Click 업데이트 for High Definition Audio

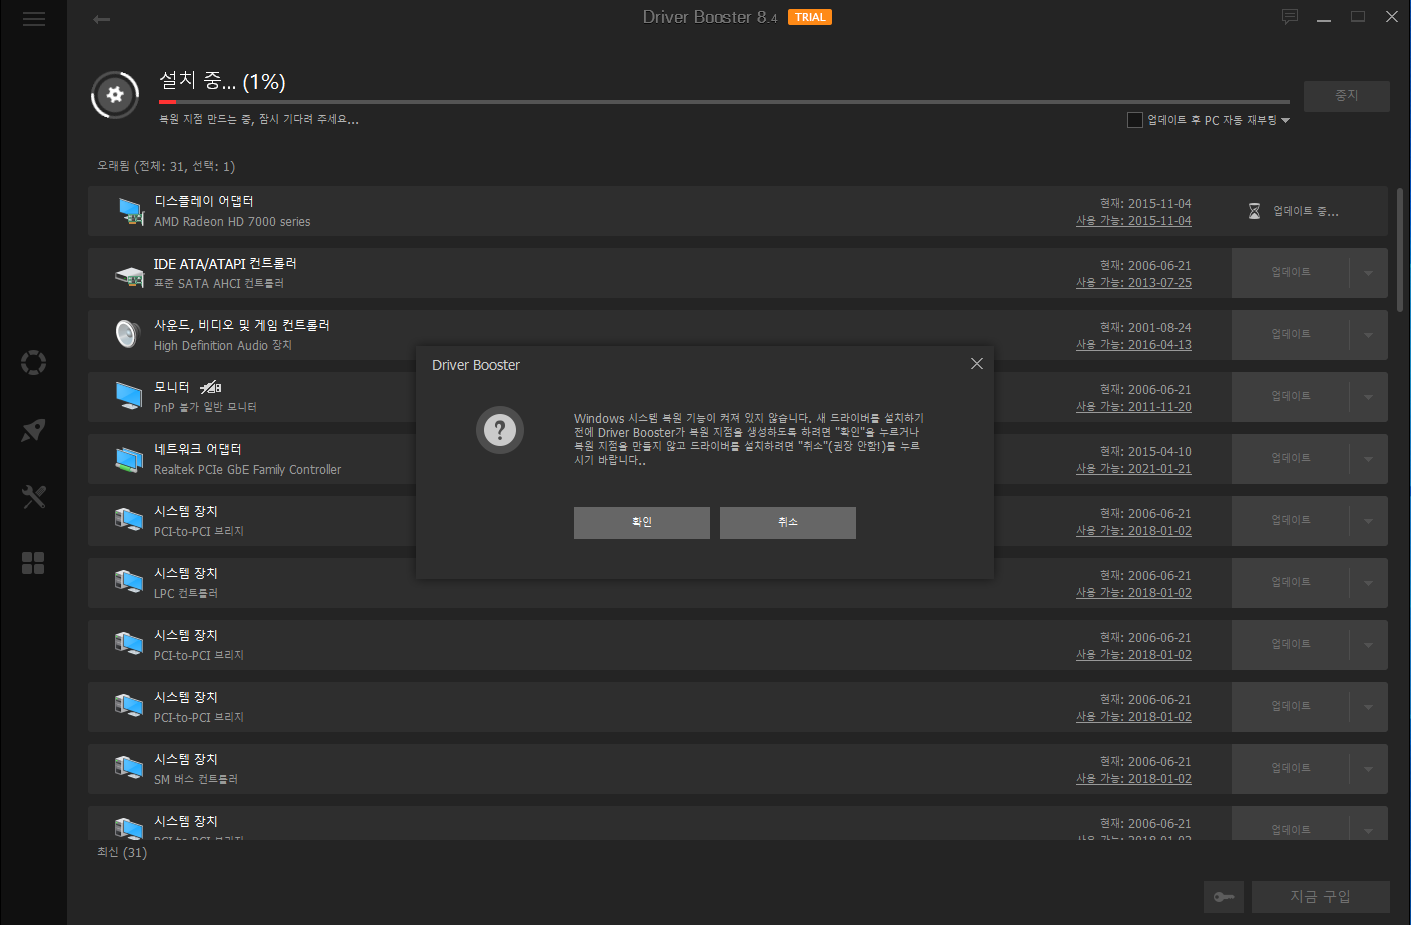click(x=1291, y=335)
